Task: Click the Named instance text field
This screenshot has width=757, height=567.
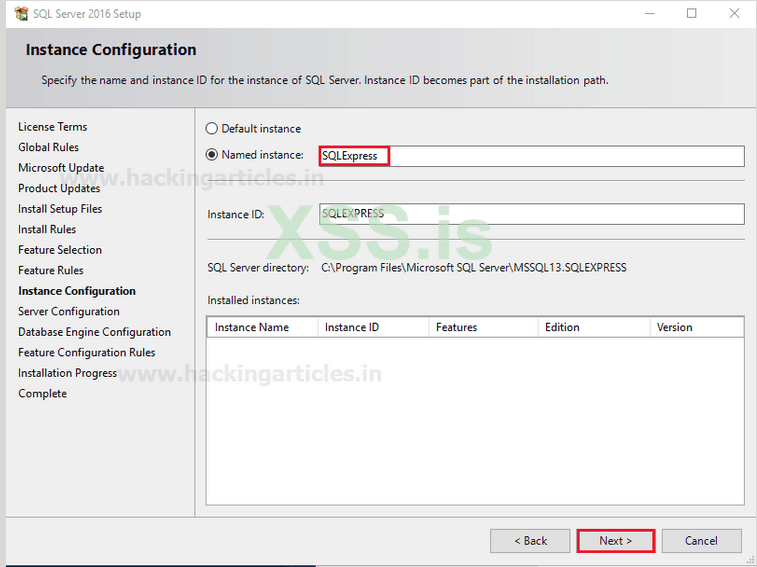Action: click(532, 156)
